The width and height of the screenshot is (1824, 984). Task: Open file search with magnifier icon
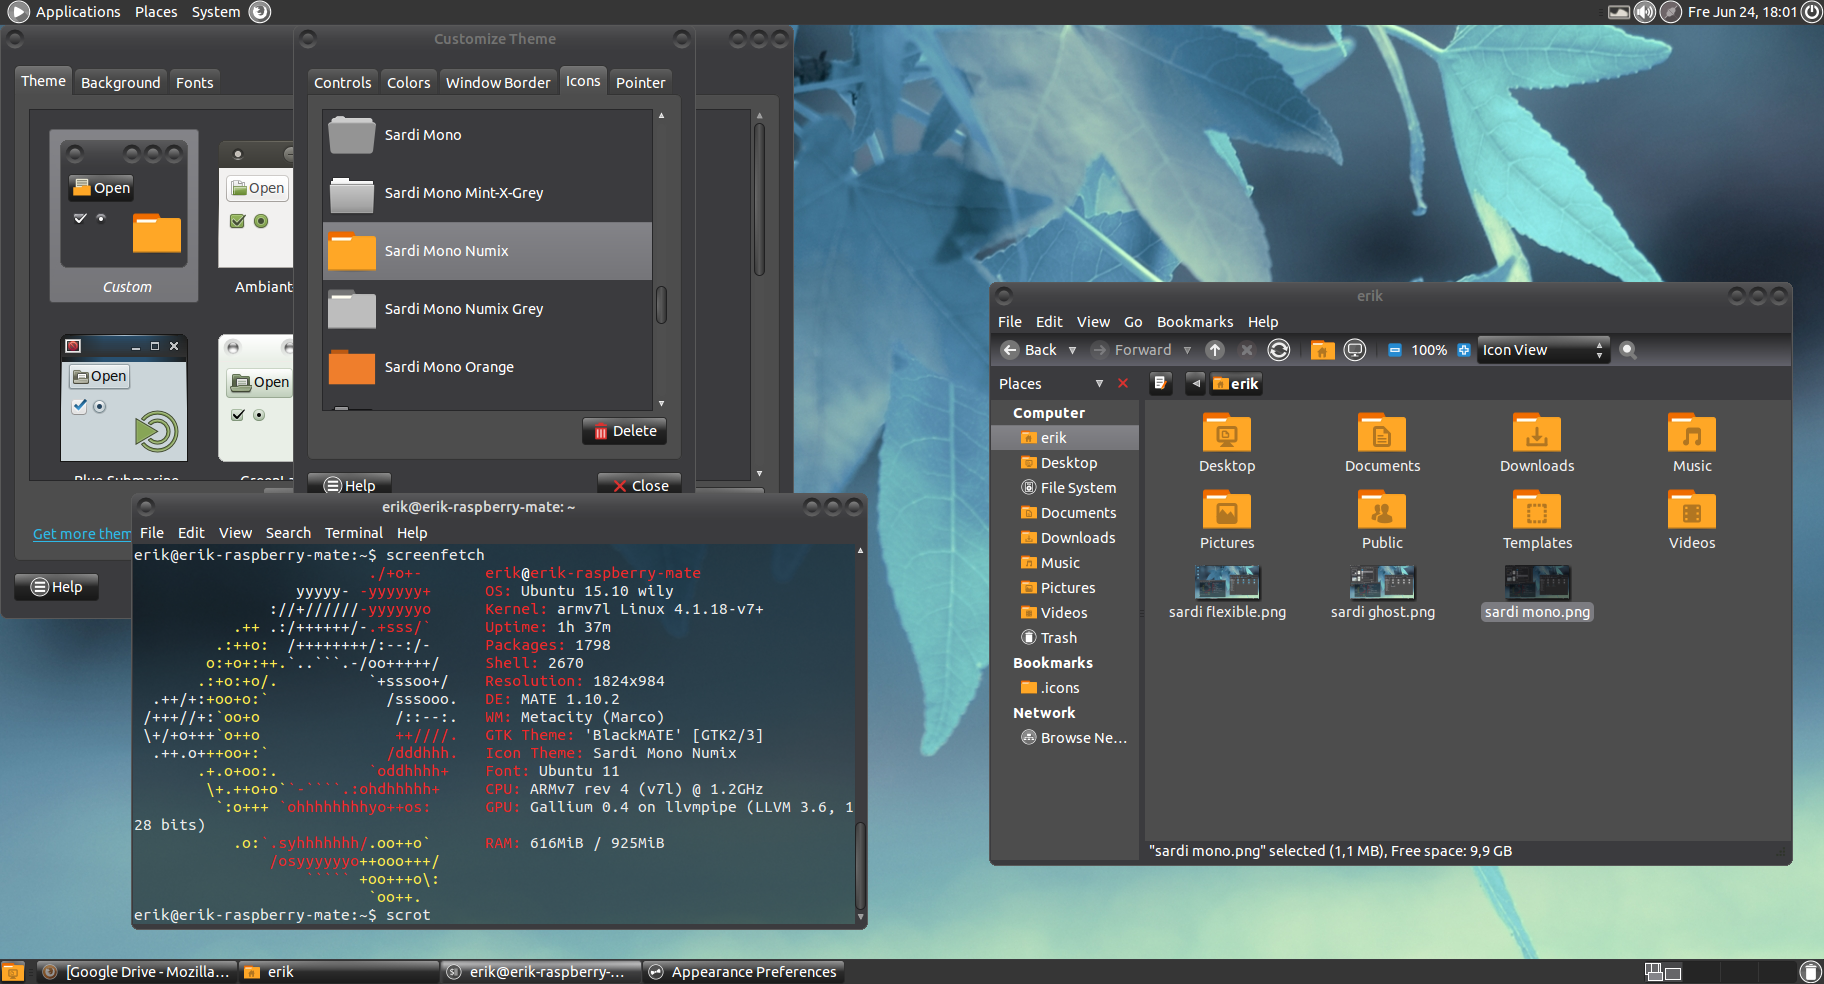1628,350
